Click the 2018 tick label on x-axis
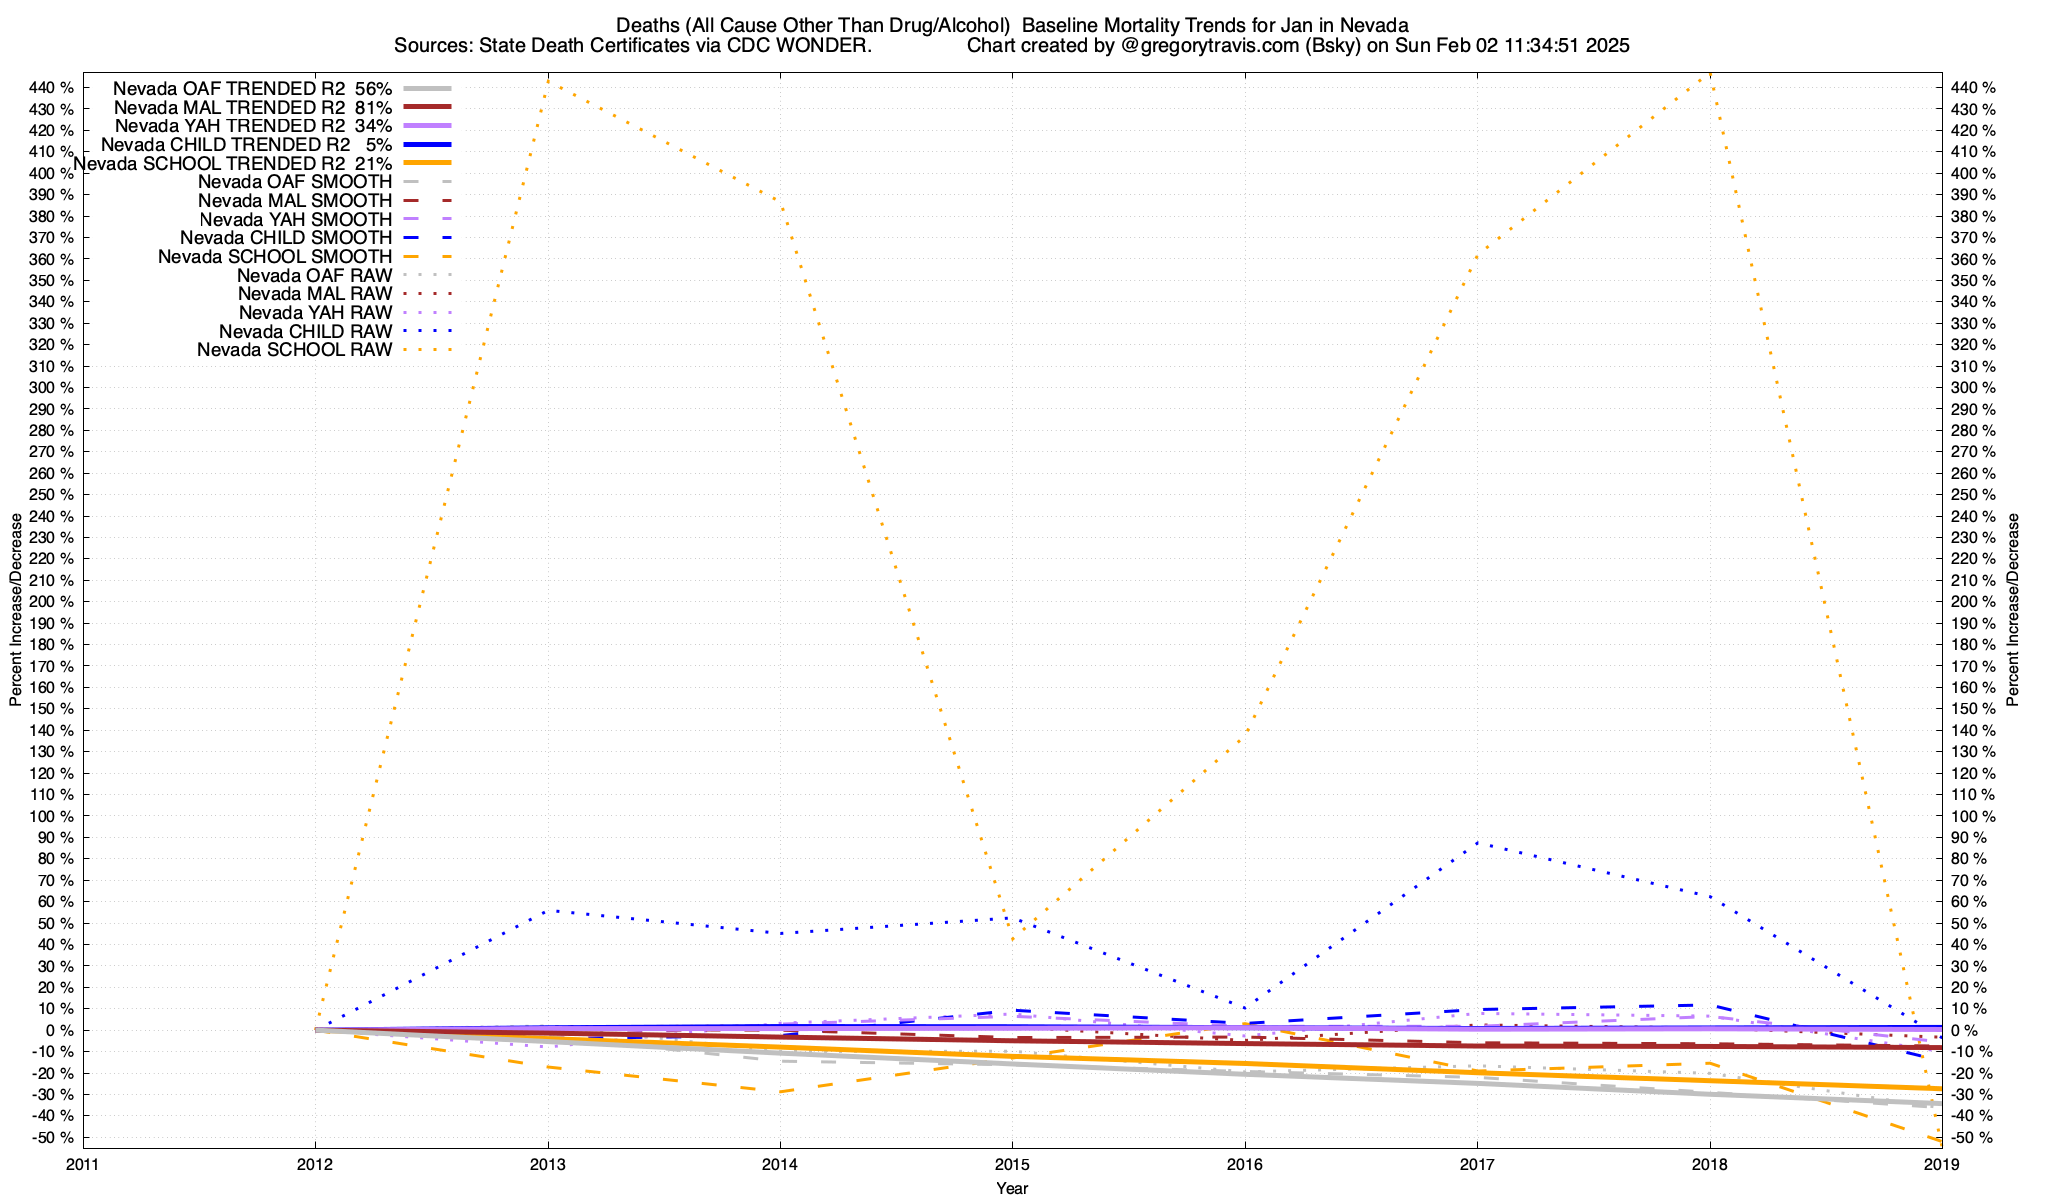Screen dimensions: 2048x1200 pos(1709,1164)
